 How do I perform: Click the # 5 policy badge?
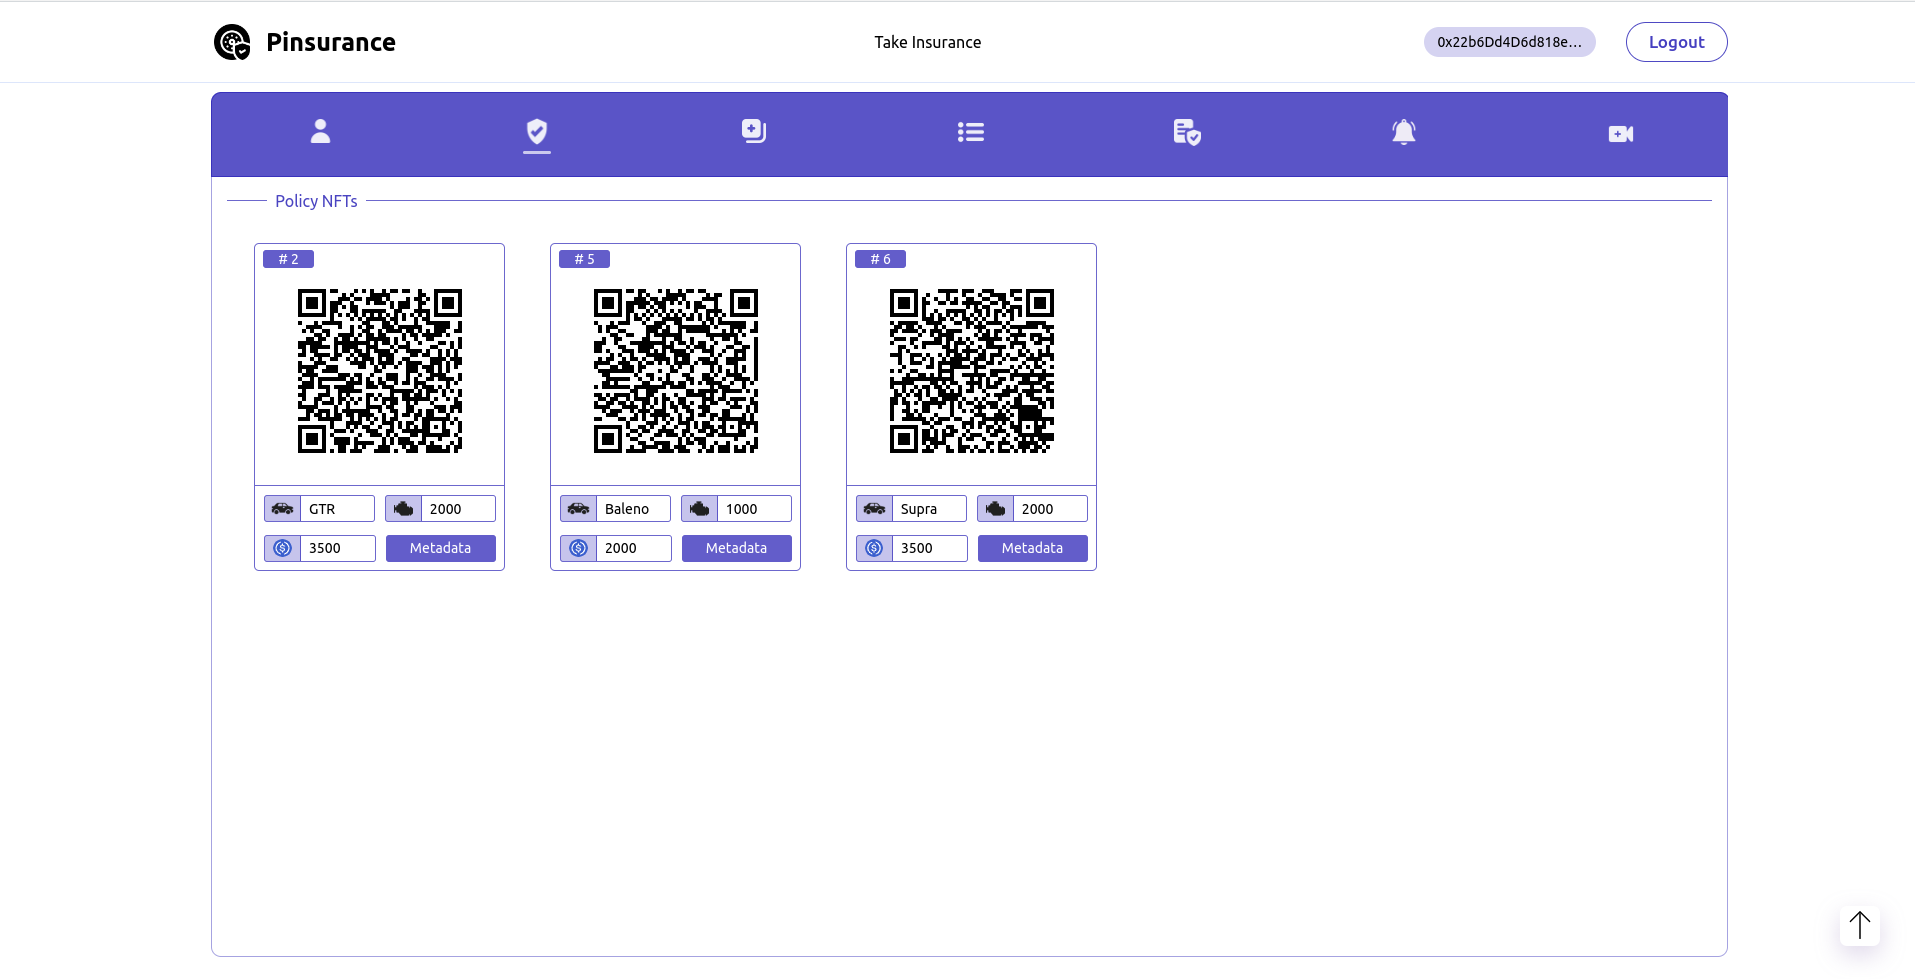pyautogui.click(x=585, y=259)
